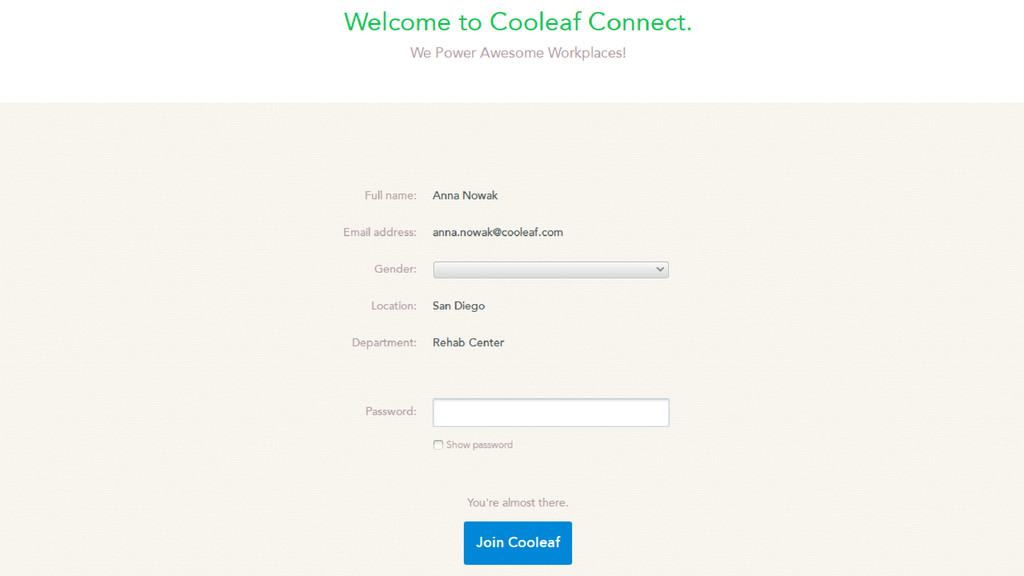Click the 'Department:' label
This screenshot has height=576, width=1024.
click(x=384, y=342)
